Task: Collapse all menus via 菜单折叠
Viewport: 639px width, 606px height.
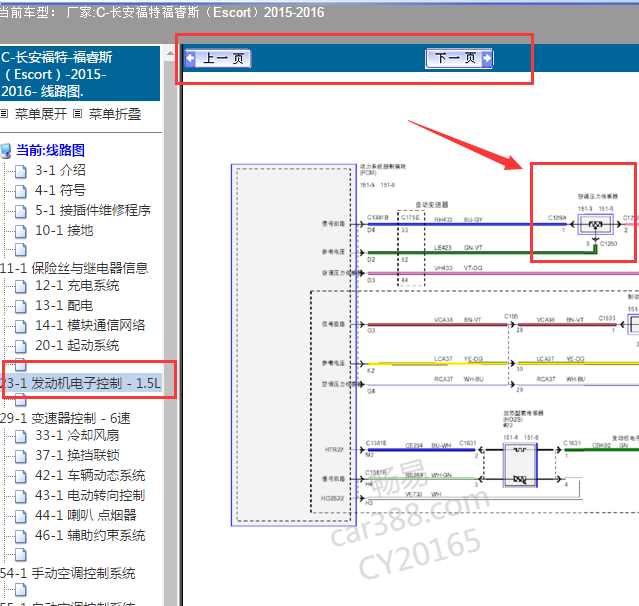Action: pos(115,114)
